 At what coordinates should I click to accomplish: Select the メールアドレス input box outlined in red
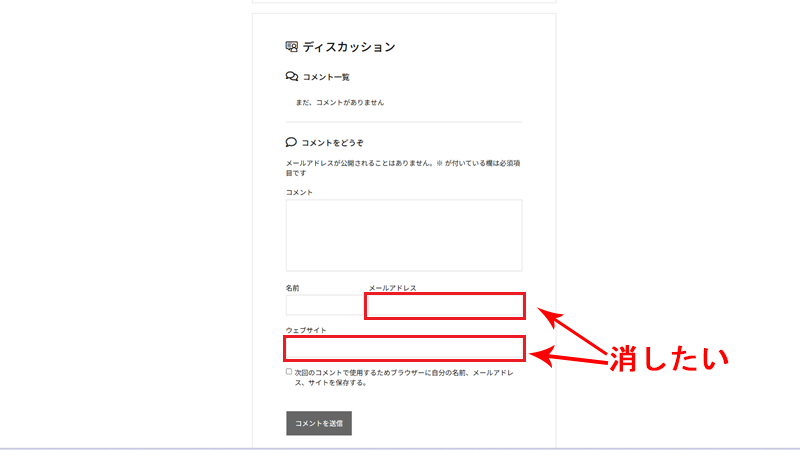point(444,306)
